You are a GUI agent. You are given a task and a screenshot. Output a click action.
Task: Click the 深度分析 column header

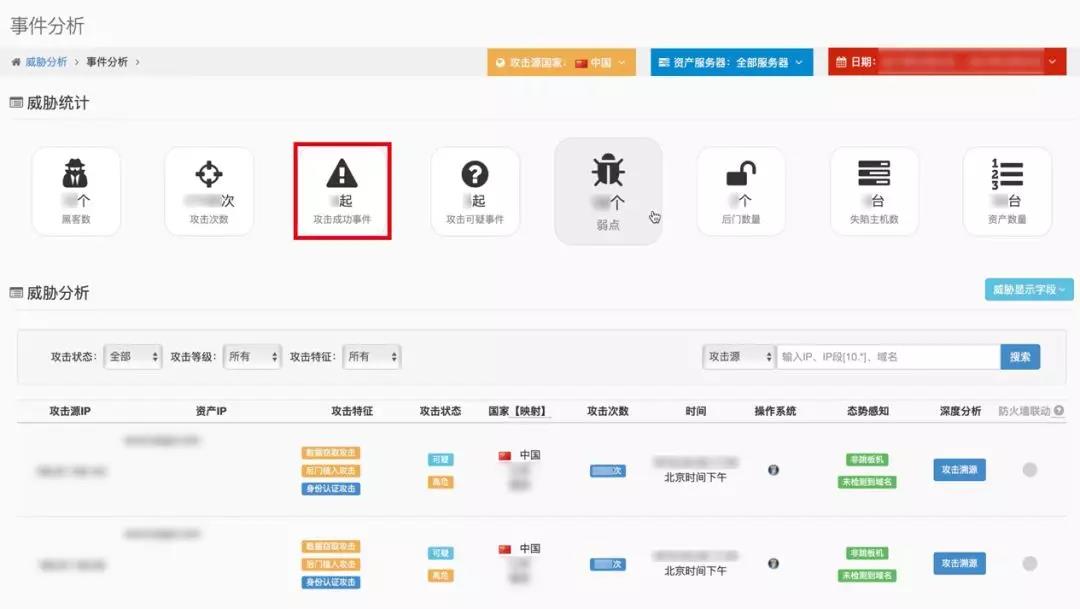(960, 411)
